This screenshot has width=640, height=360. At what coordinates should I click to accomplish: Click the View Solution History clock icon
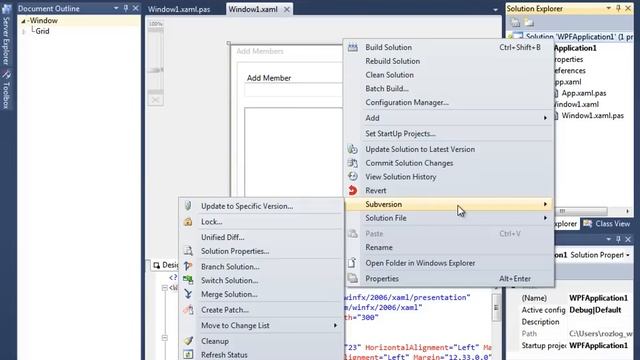tap(353, 176)
